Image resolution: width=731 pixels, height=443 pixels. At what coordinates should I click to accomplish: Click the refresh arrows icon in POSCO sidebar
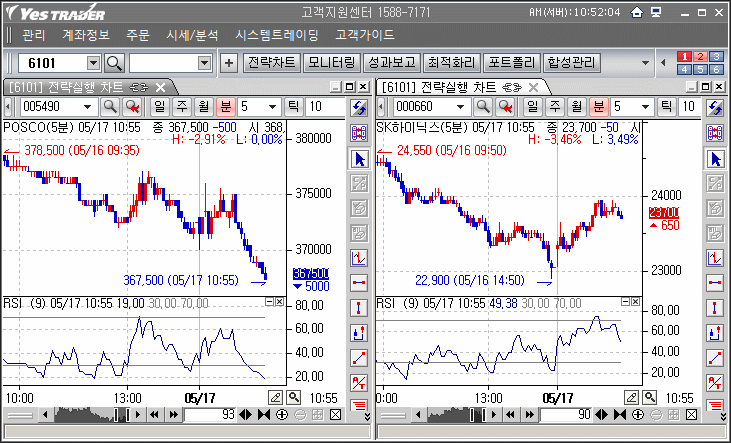pos(359,108)
